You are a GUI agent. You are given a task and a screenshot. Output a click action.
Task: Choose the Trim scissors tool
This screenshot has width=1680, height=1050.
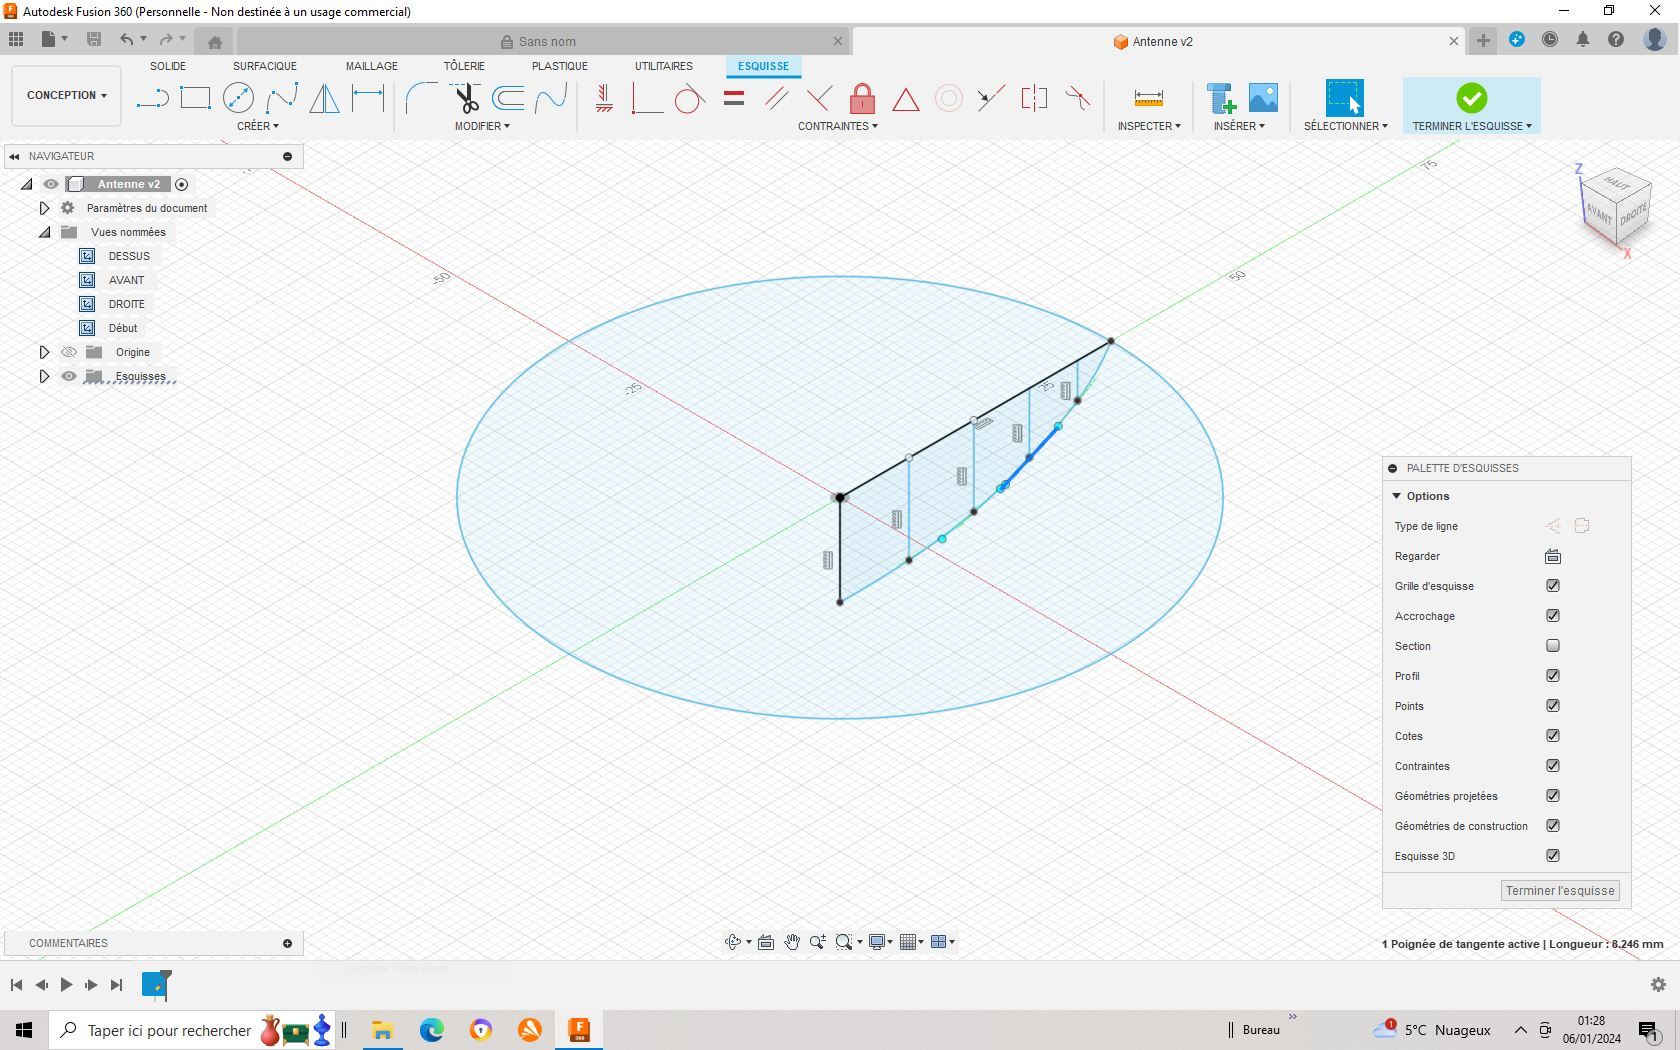(466, 98)
